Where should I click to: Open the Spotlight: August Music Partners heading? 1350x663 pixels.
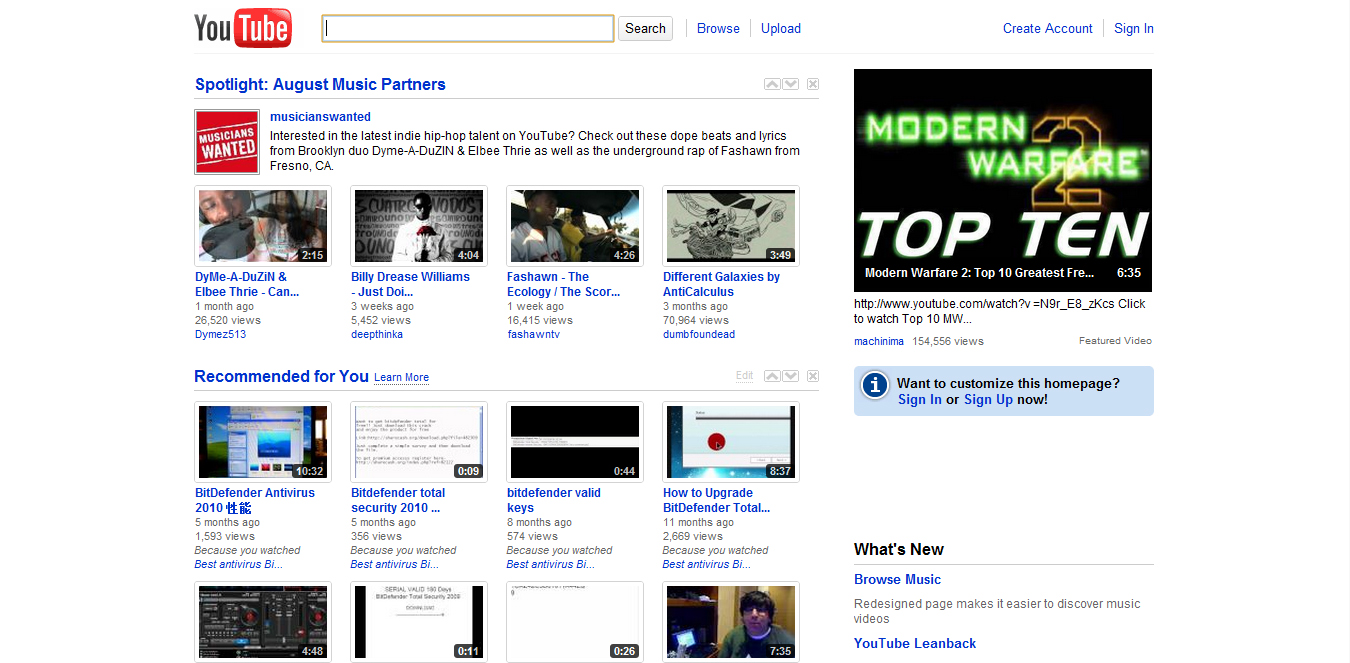pos(320,84)
